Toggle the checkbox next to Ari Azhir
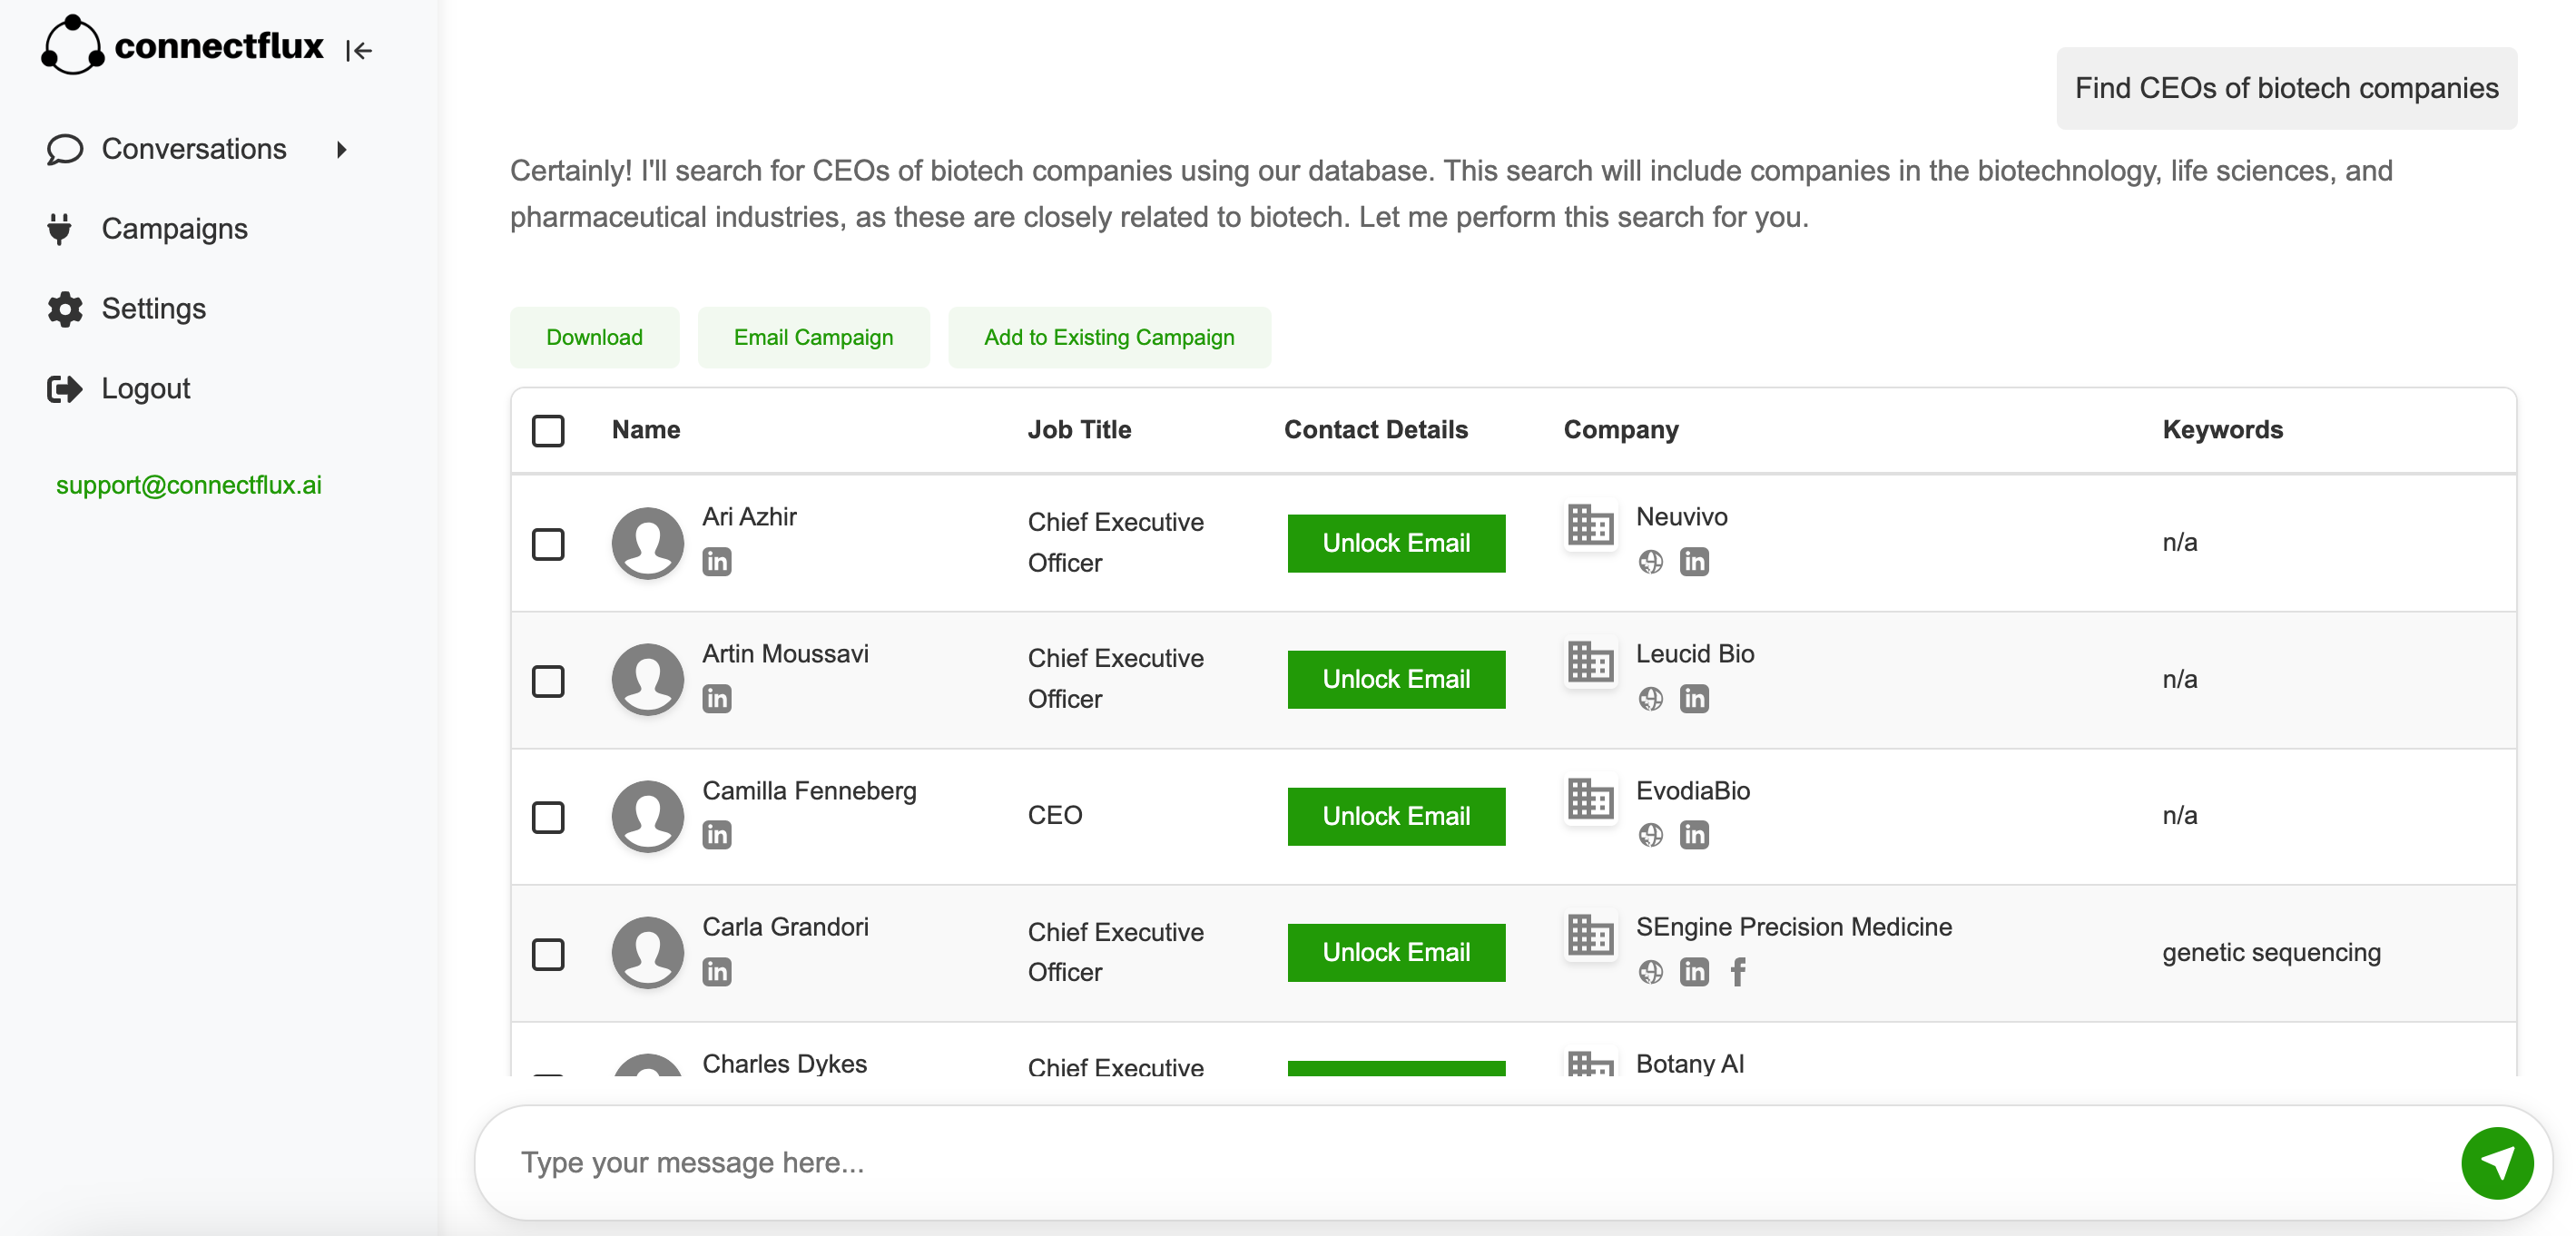 (x=547, y=542)
